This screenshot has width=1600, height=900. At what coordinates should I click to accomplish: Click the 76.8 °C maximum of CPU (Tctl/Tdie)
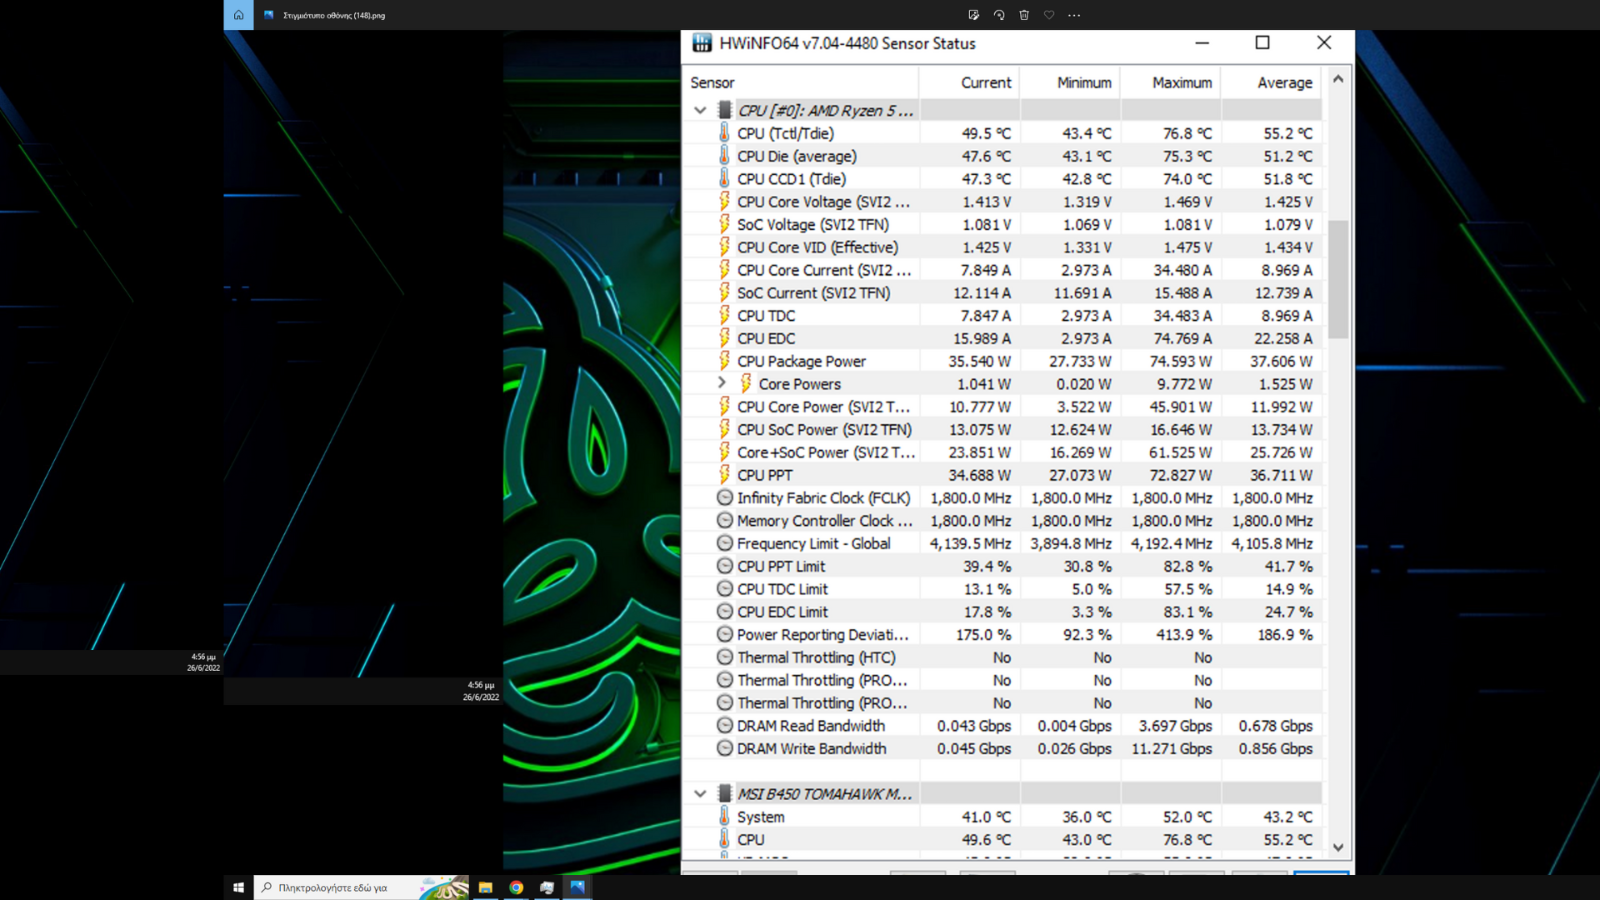point(1187,133)
